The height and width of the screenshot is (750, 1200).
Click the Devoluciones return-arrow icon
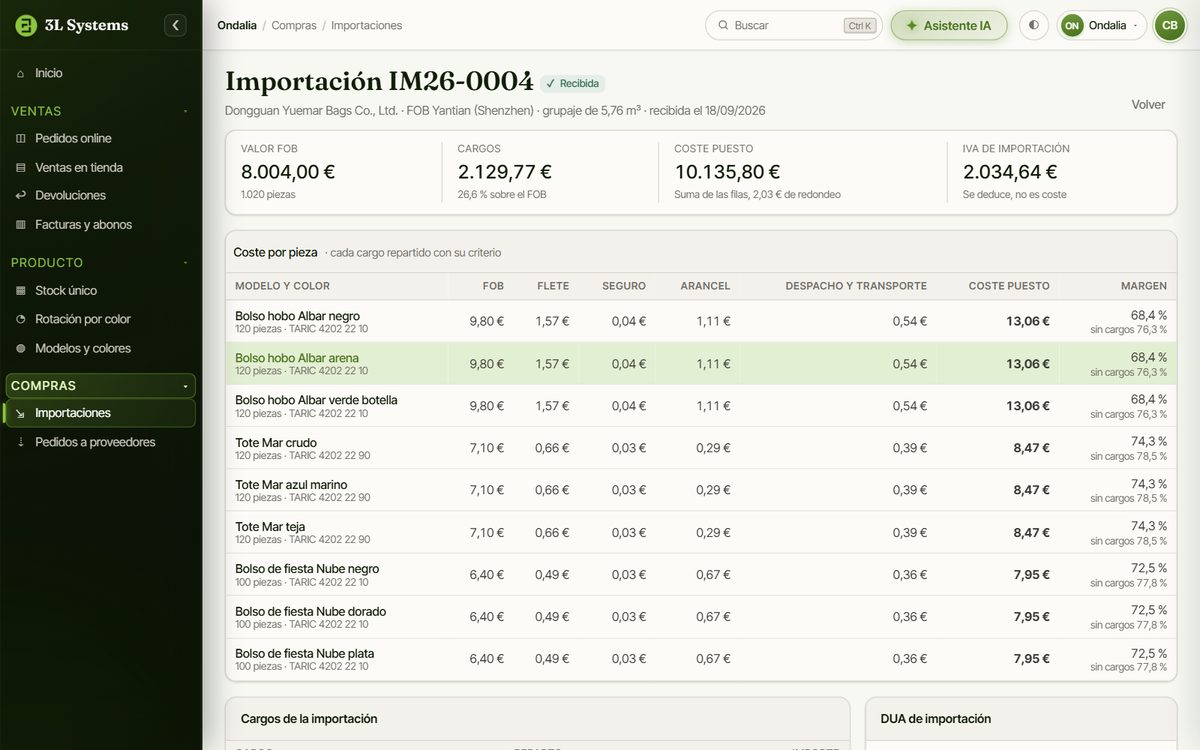(x=21, y=195)
